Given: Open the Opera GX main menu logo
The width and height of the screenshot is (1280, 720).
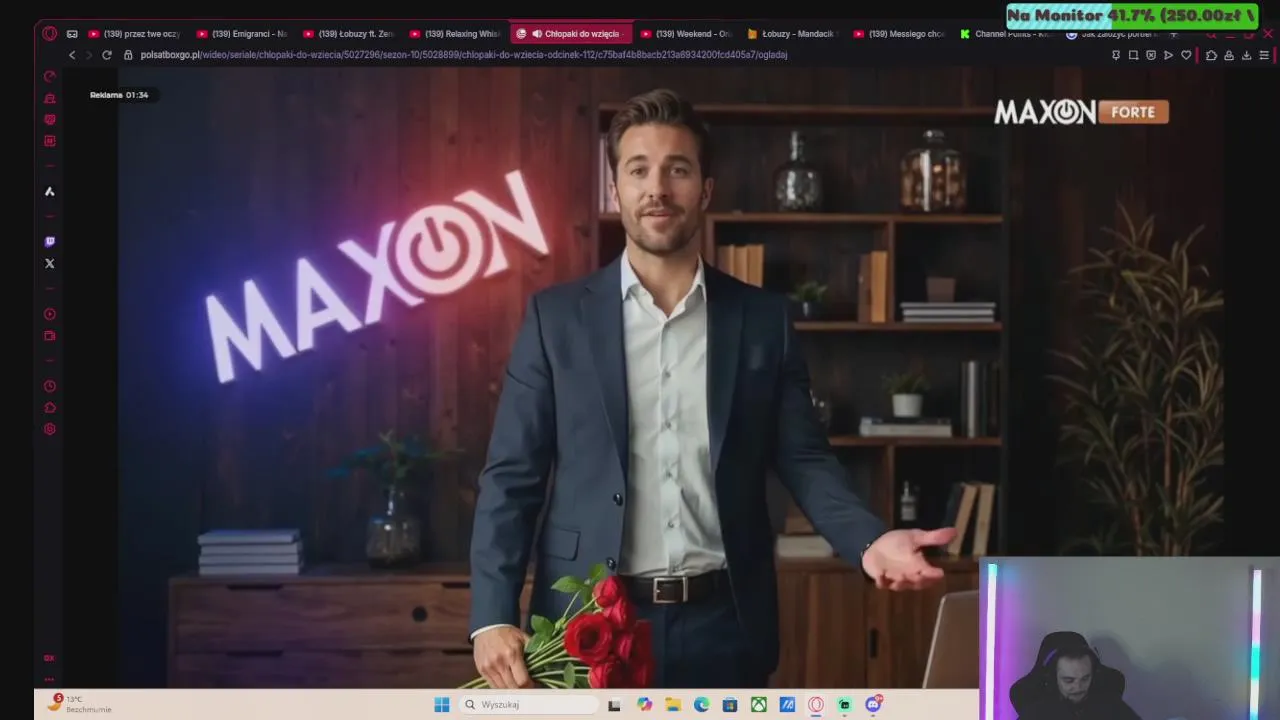Looking at the screenshot, I should tap(49, 33).
